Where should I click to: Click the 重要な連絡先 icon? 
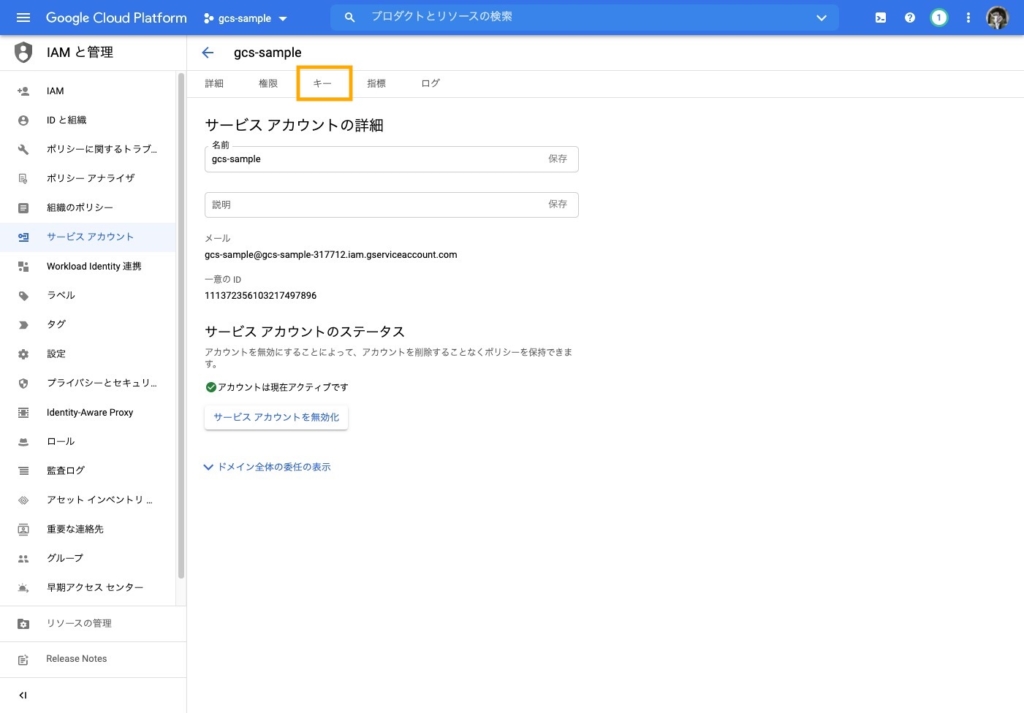(x=23, y=530)
